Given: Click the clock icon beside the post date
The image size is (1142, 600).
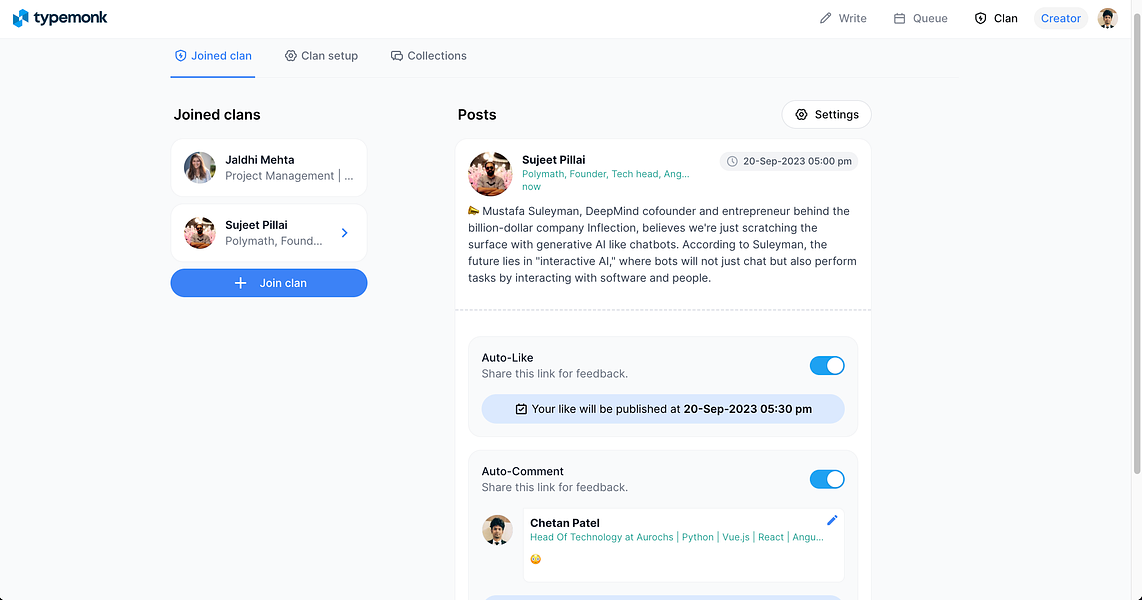Looking at the screenshot, I should (732, 162).
